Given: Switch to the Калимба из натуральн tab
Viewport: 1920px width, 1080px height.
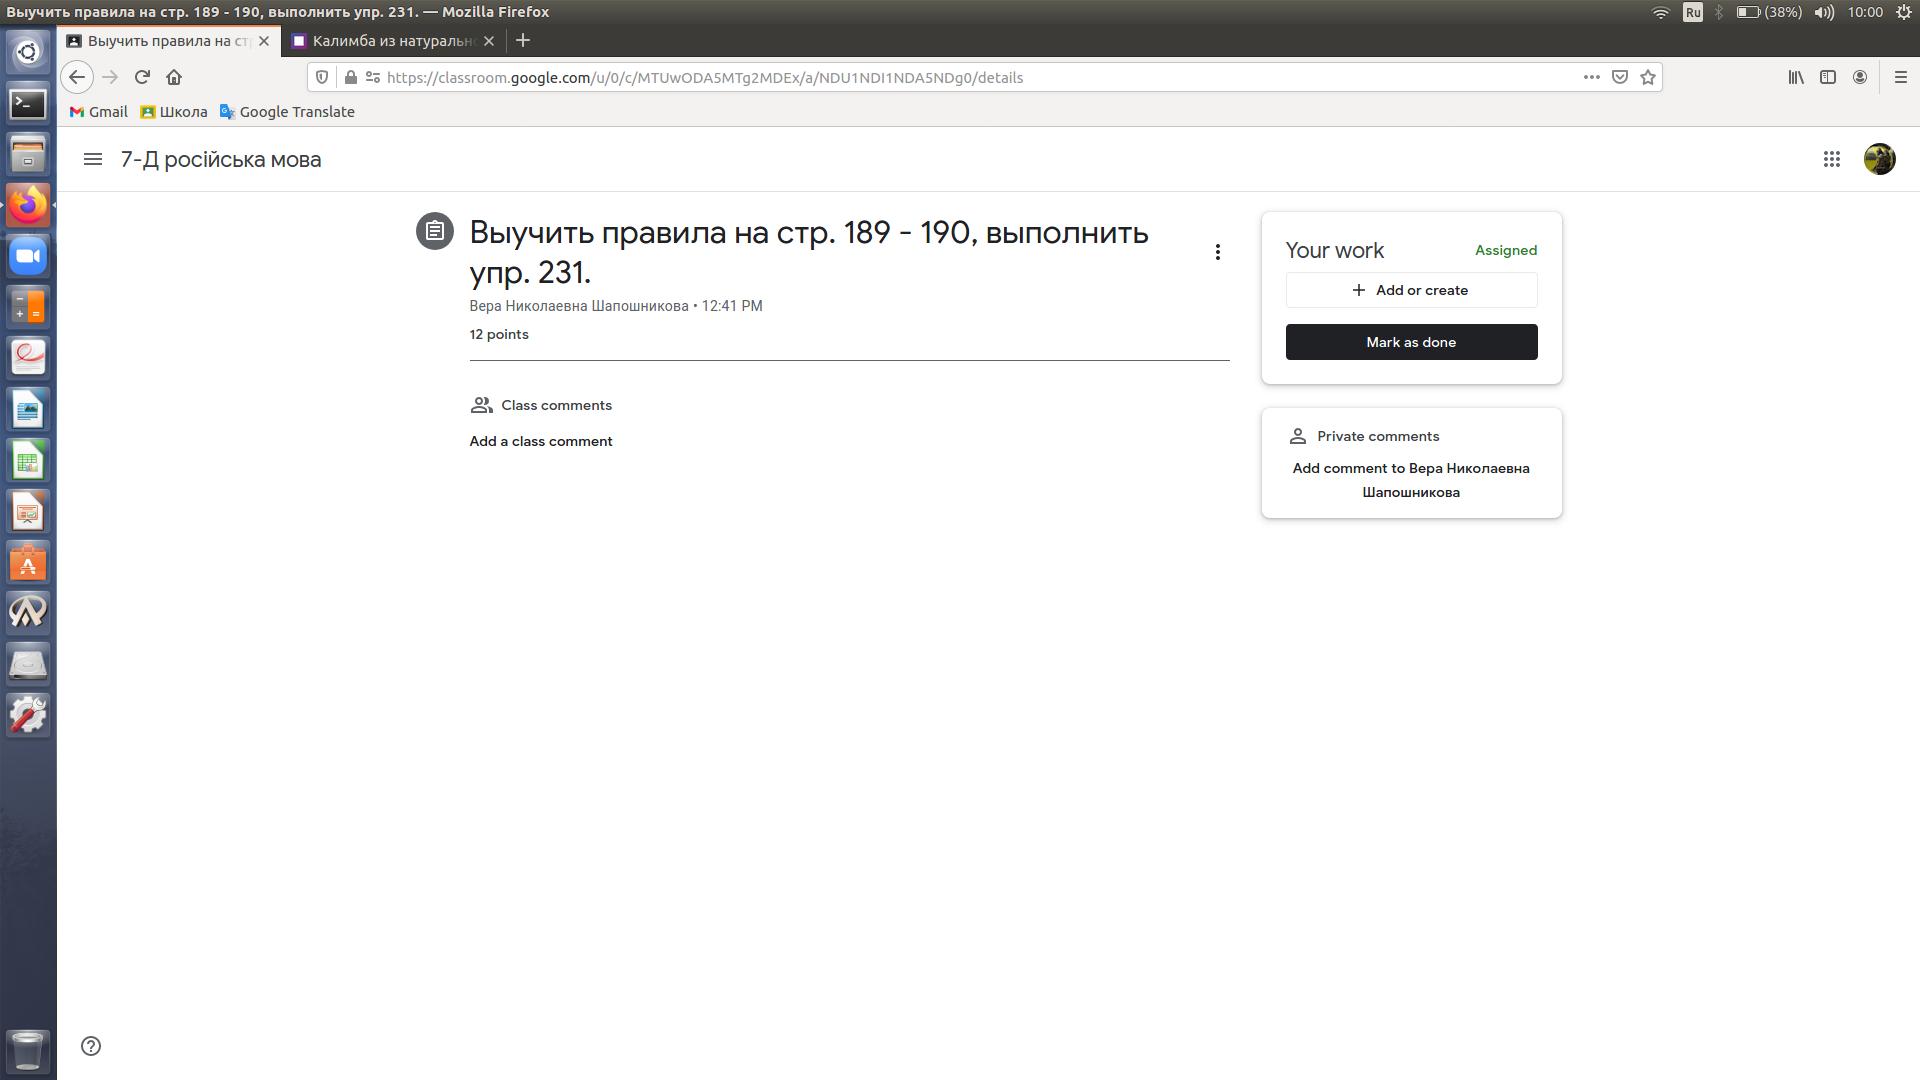Looking at the screenshot, I should (x=392, y=41).
